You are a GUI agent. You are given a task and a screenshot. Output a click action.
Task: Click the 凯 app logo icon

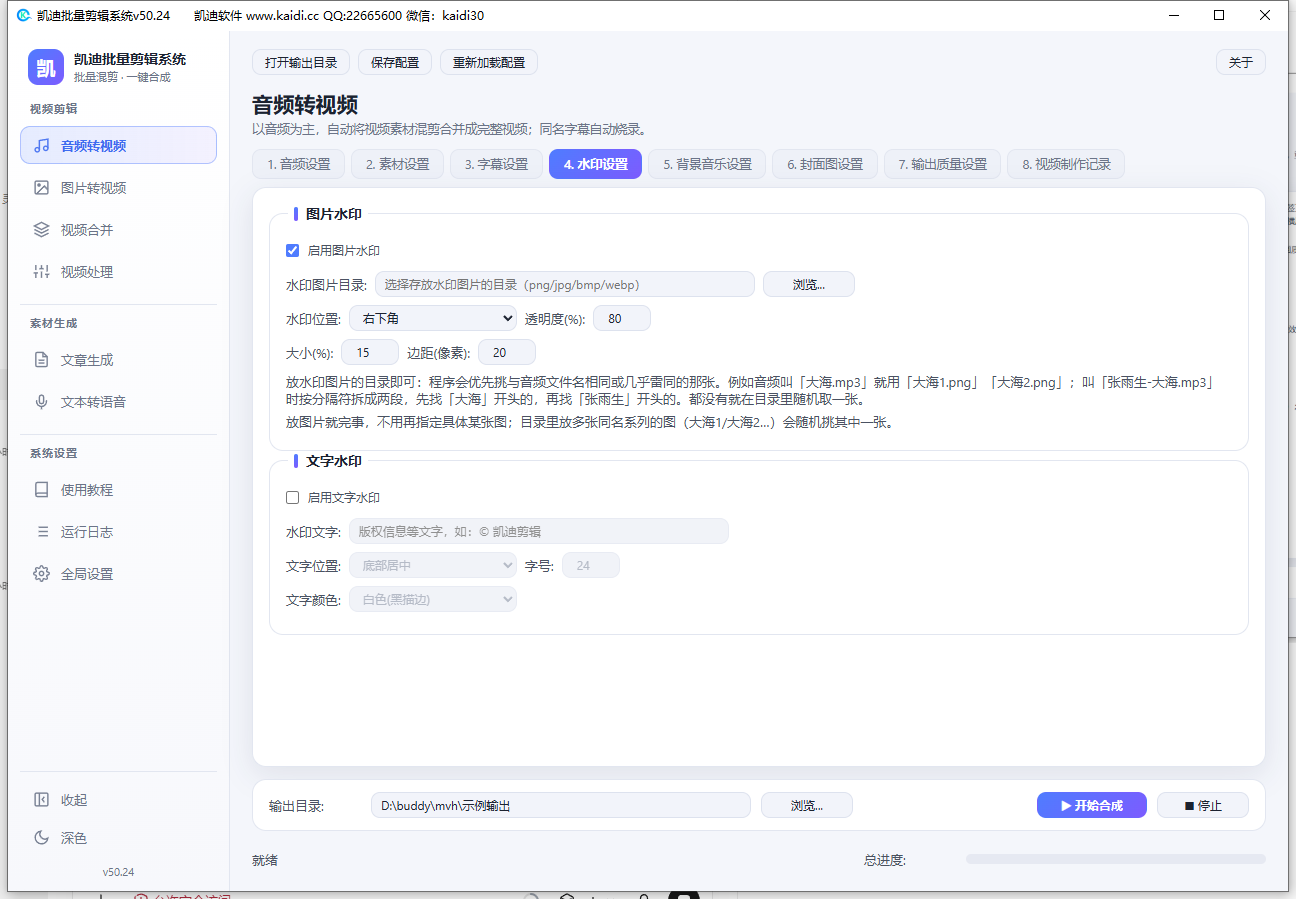click(x=46, y=67)
